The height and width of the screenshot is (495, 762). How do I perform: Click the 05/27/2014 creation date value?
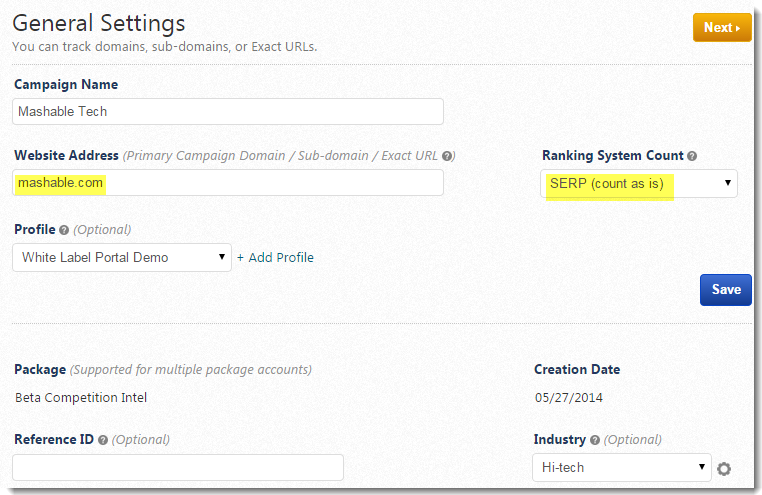click(x=568, y=397)
